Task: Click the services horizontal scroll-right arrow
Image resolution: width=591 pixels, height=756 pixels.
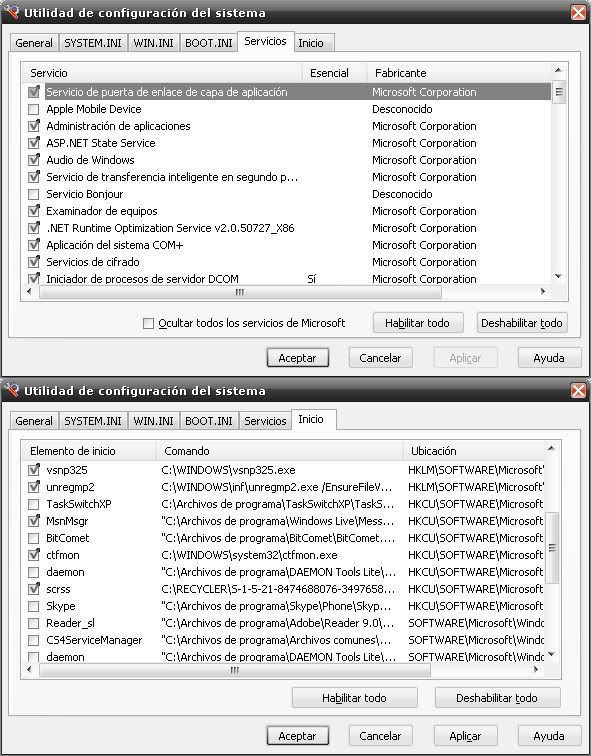Action: 543,291
